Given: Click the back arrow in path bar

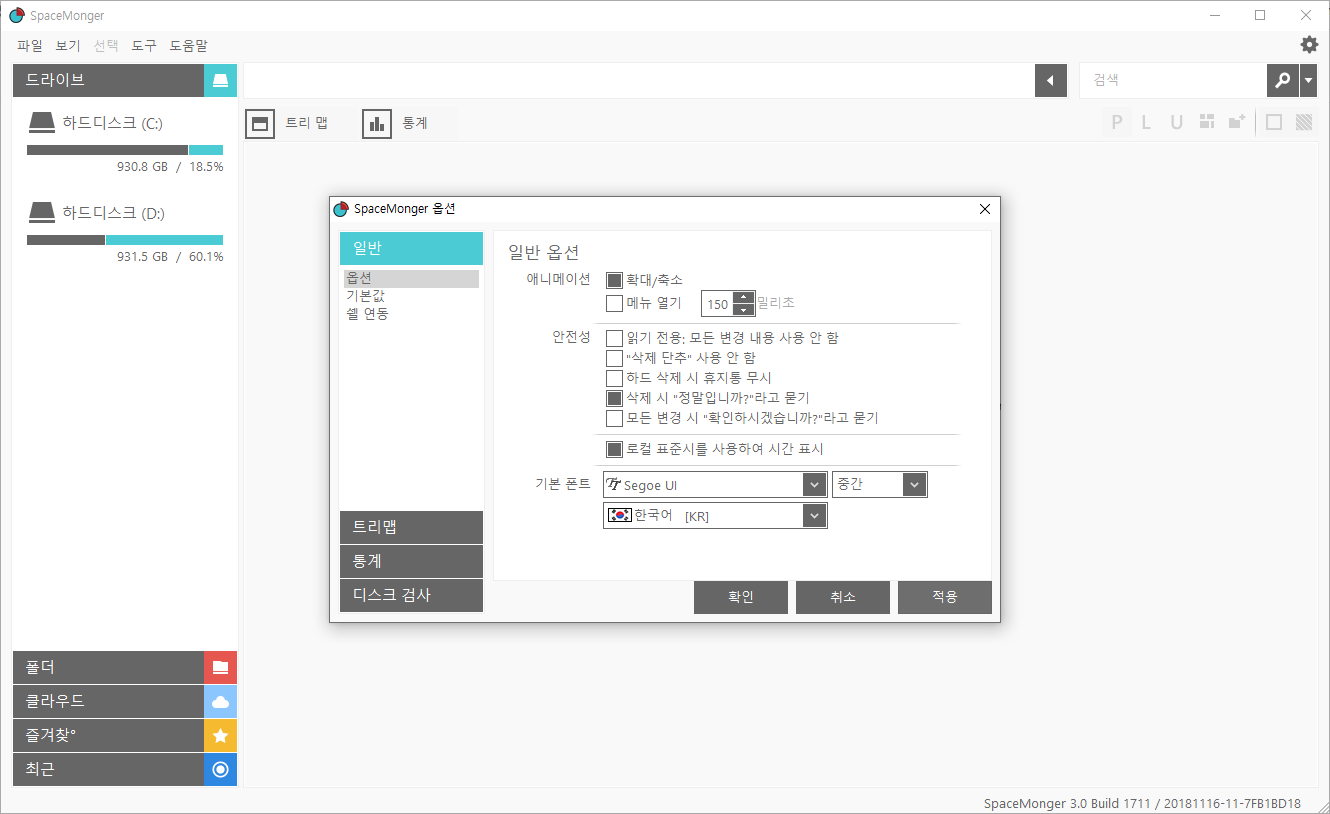Looking at the screenshot, I should (1051, 80).
